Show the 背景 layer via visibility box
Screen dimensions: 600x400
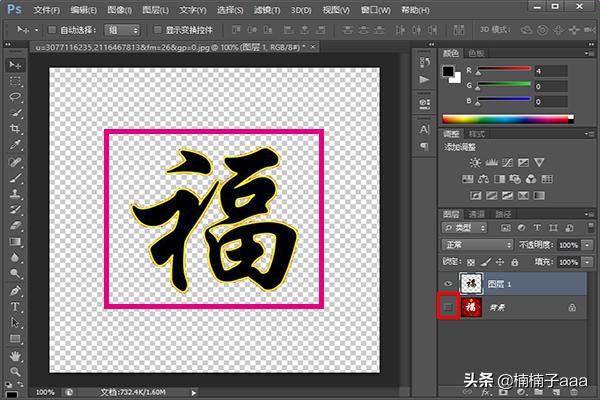447,308
